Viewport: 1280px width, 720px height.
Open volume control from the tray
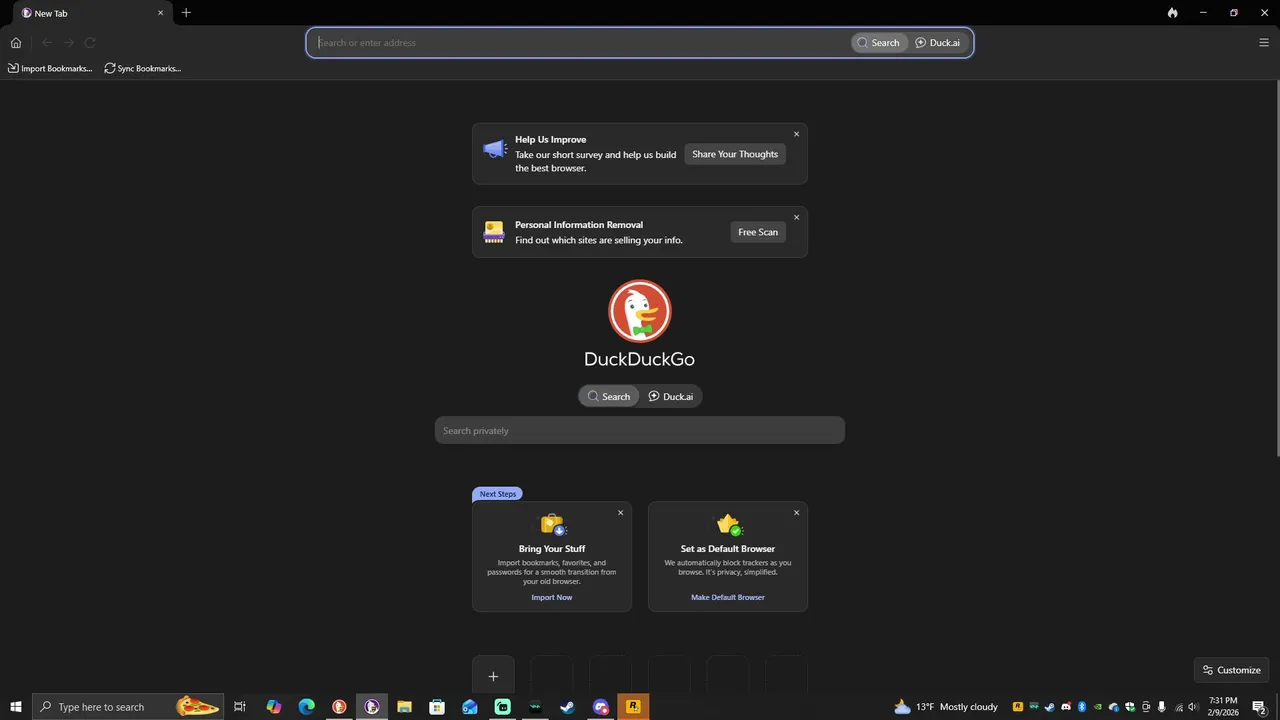click(1193, 707)
